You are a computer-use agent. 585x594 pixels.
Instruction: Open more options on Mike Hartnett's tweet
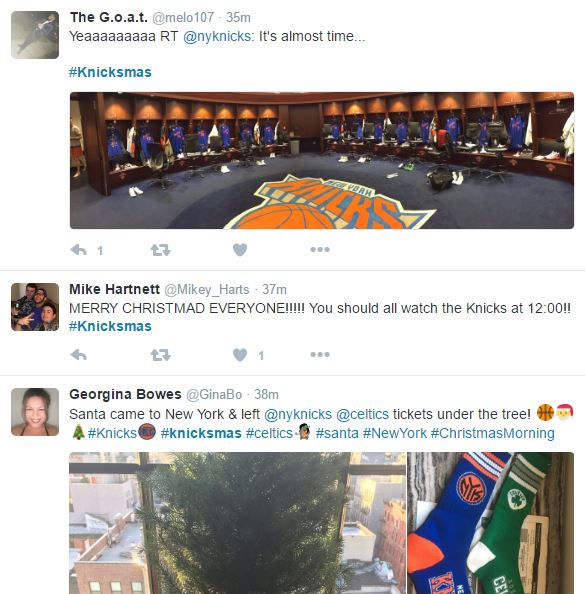320,354
